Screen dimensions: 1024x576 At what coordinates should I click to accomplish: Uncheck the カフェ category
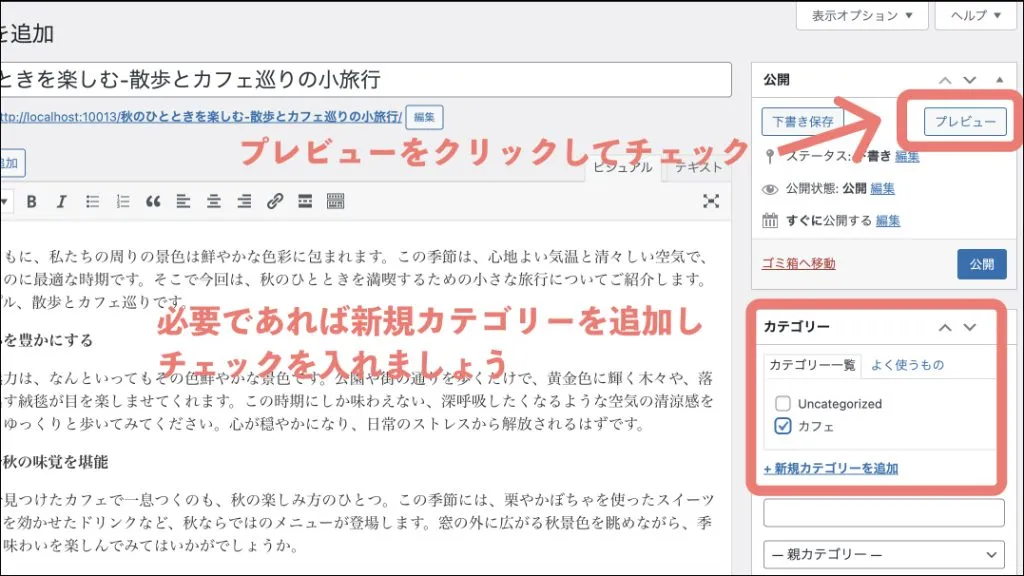(782, 426)
